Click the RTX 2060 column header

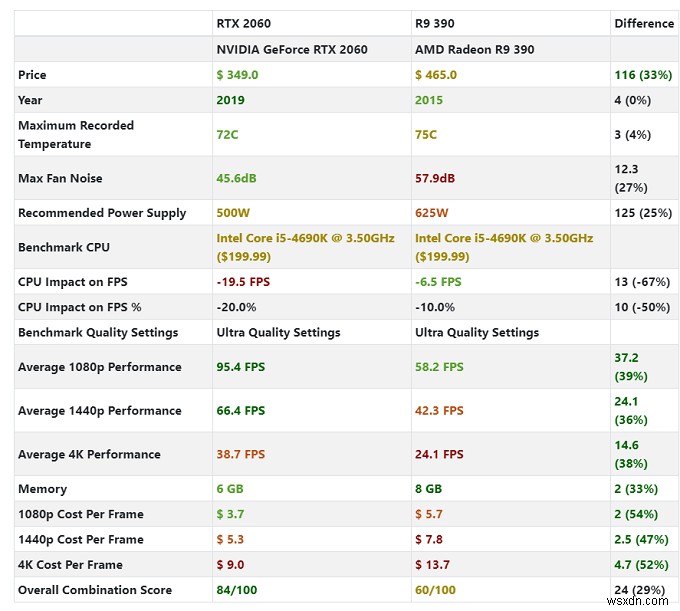243,23
